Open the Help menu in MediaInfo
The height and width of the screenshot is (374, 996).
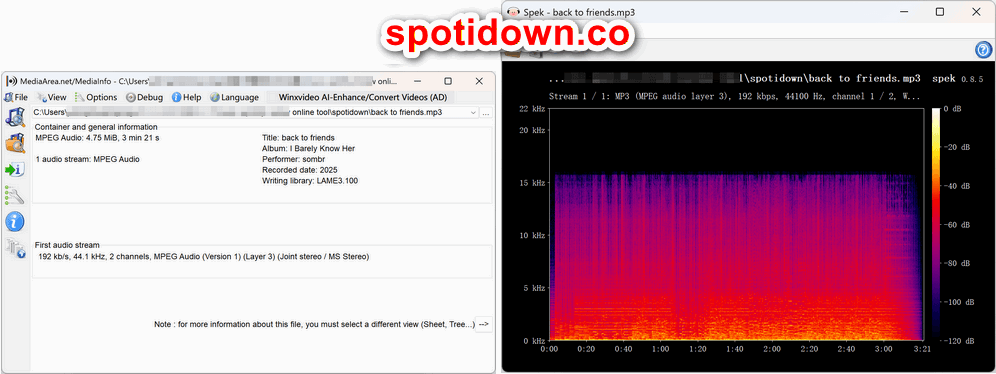click(x=186, y=97)
